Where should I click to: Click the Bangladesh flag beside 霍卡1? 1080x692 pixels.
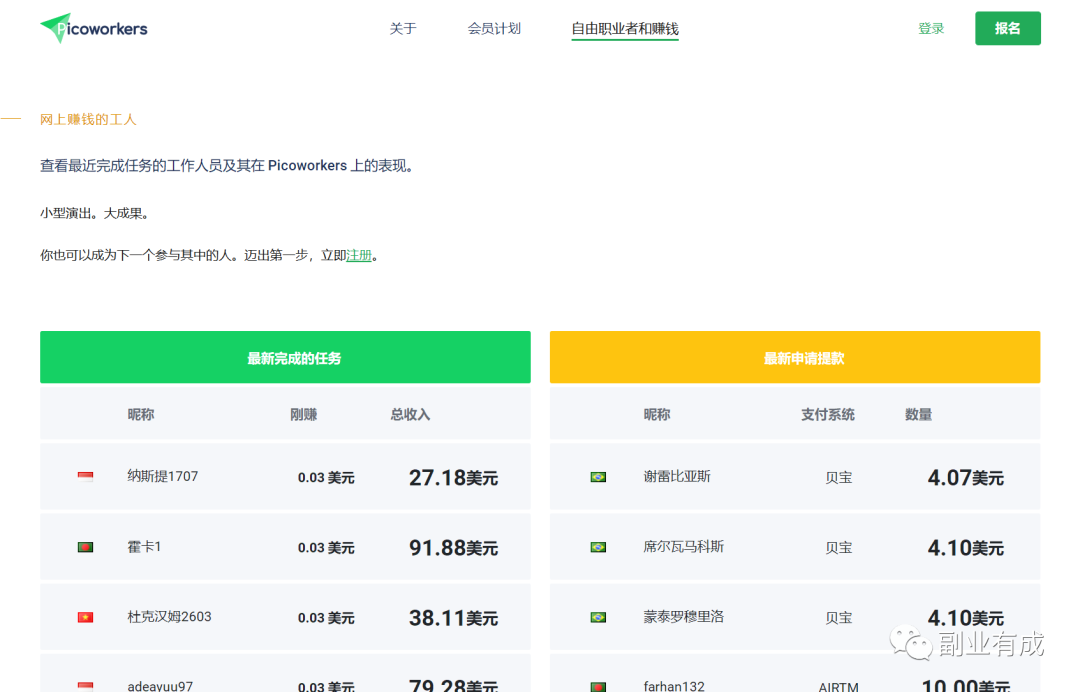click(85, 547)
